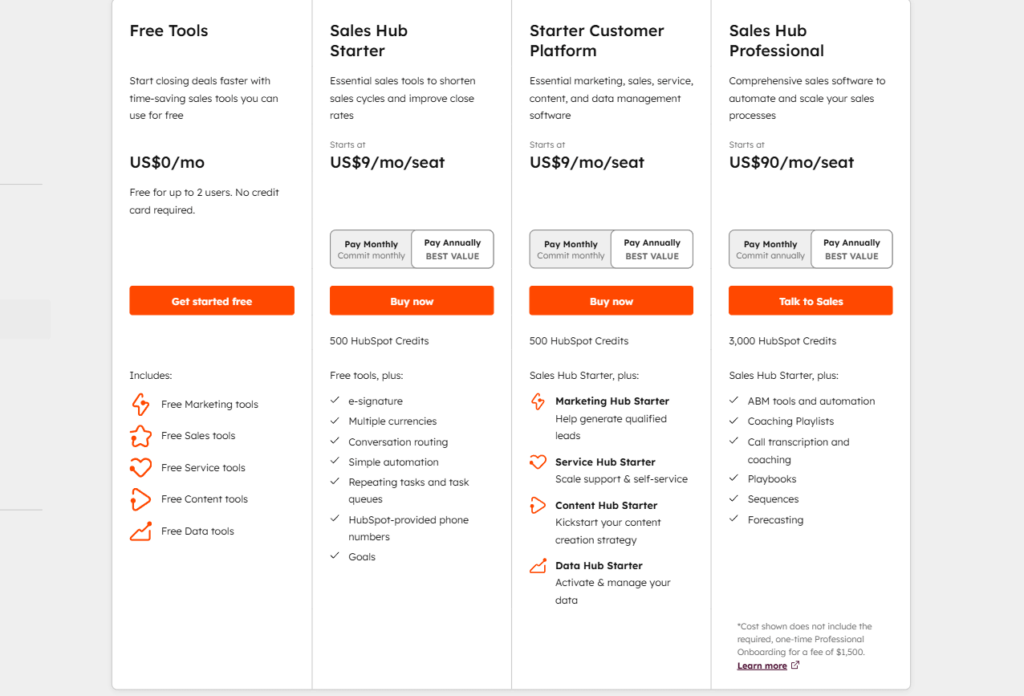Click the Free Service tools heart icon
Viewport: 1024px width, 696px height.
141,467
